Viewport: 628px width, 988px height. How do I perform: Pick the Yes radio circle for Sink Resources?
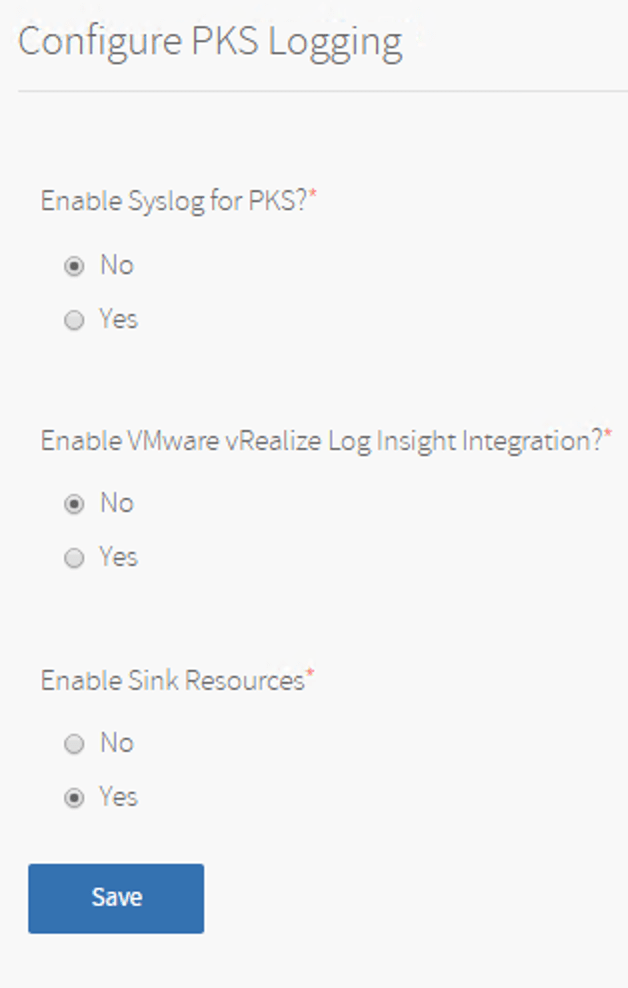point(74,798)
